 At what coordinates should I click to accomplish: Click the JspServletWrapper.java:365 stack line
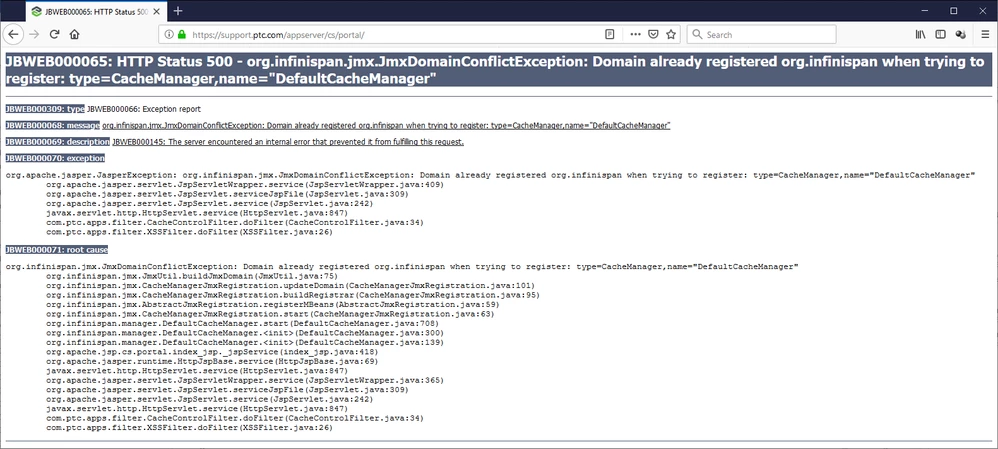click(x=245, y=380)
